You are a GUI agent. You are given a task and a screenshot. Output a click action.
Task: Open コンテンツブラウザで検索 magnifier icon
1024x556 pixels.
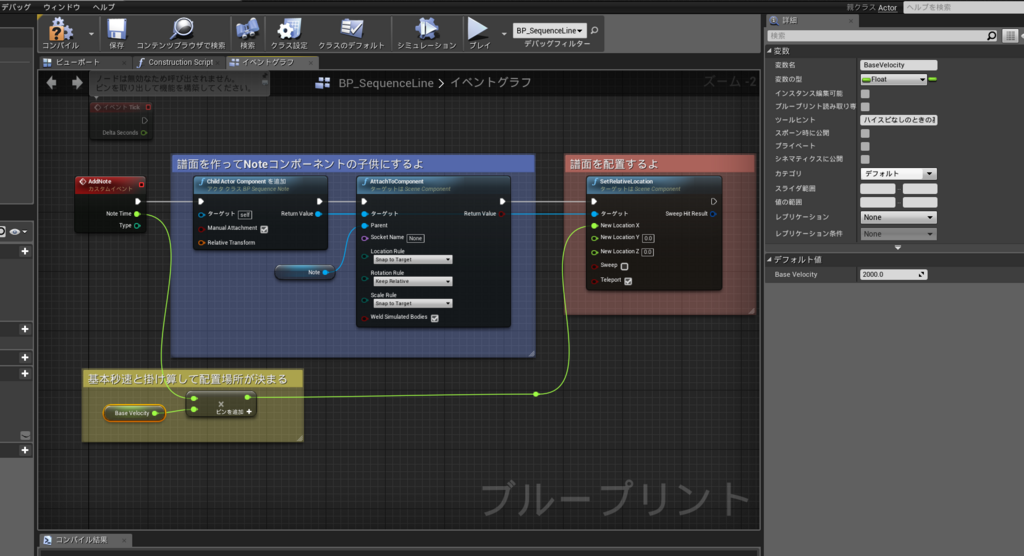[181, 29]
